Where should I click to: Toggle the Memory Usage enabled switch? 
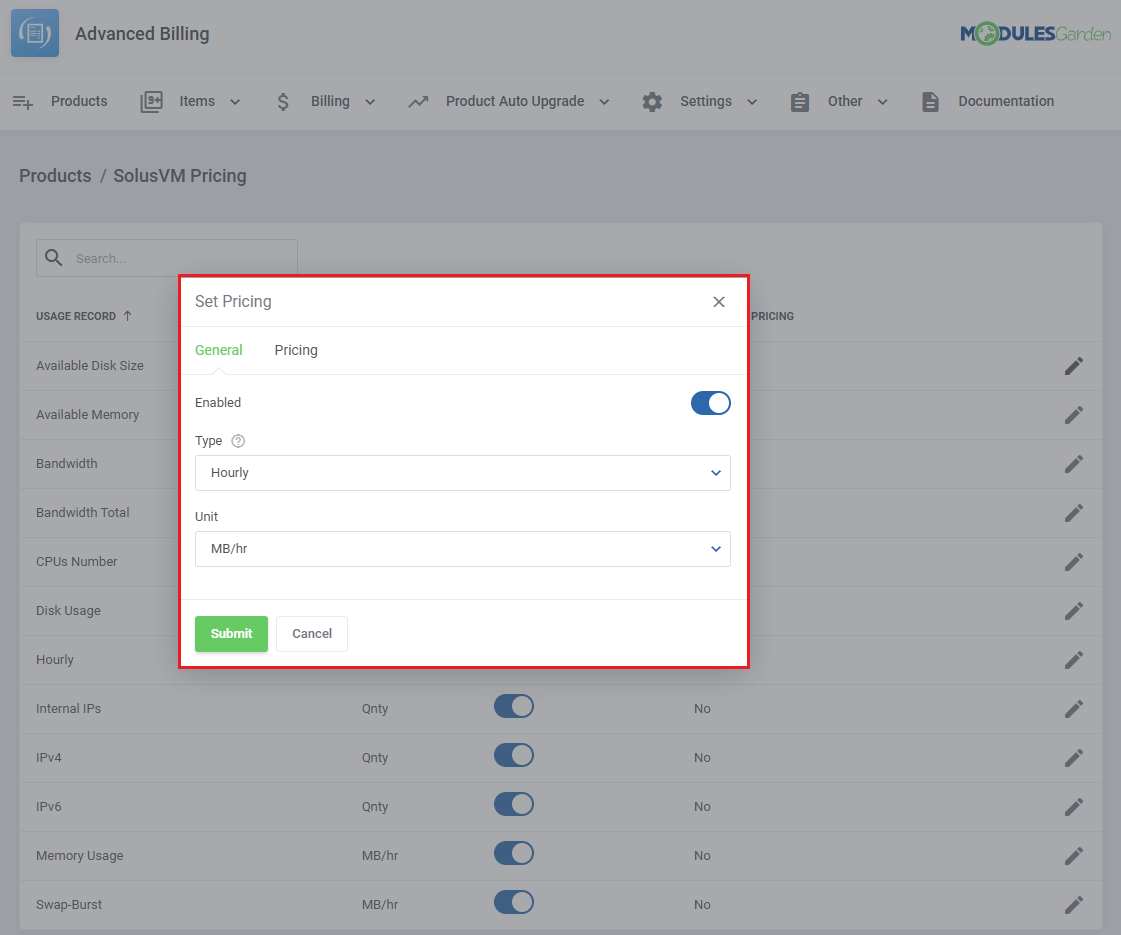(x=514, y=854)
